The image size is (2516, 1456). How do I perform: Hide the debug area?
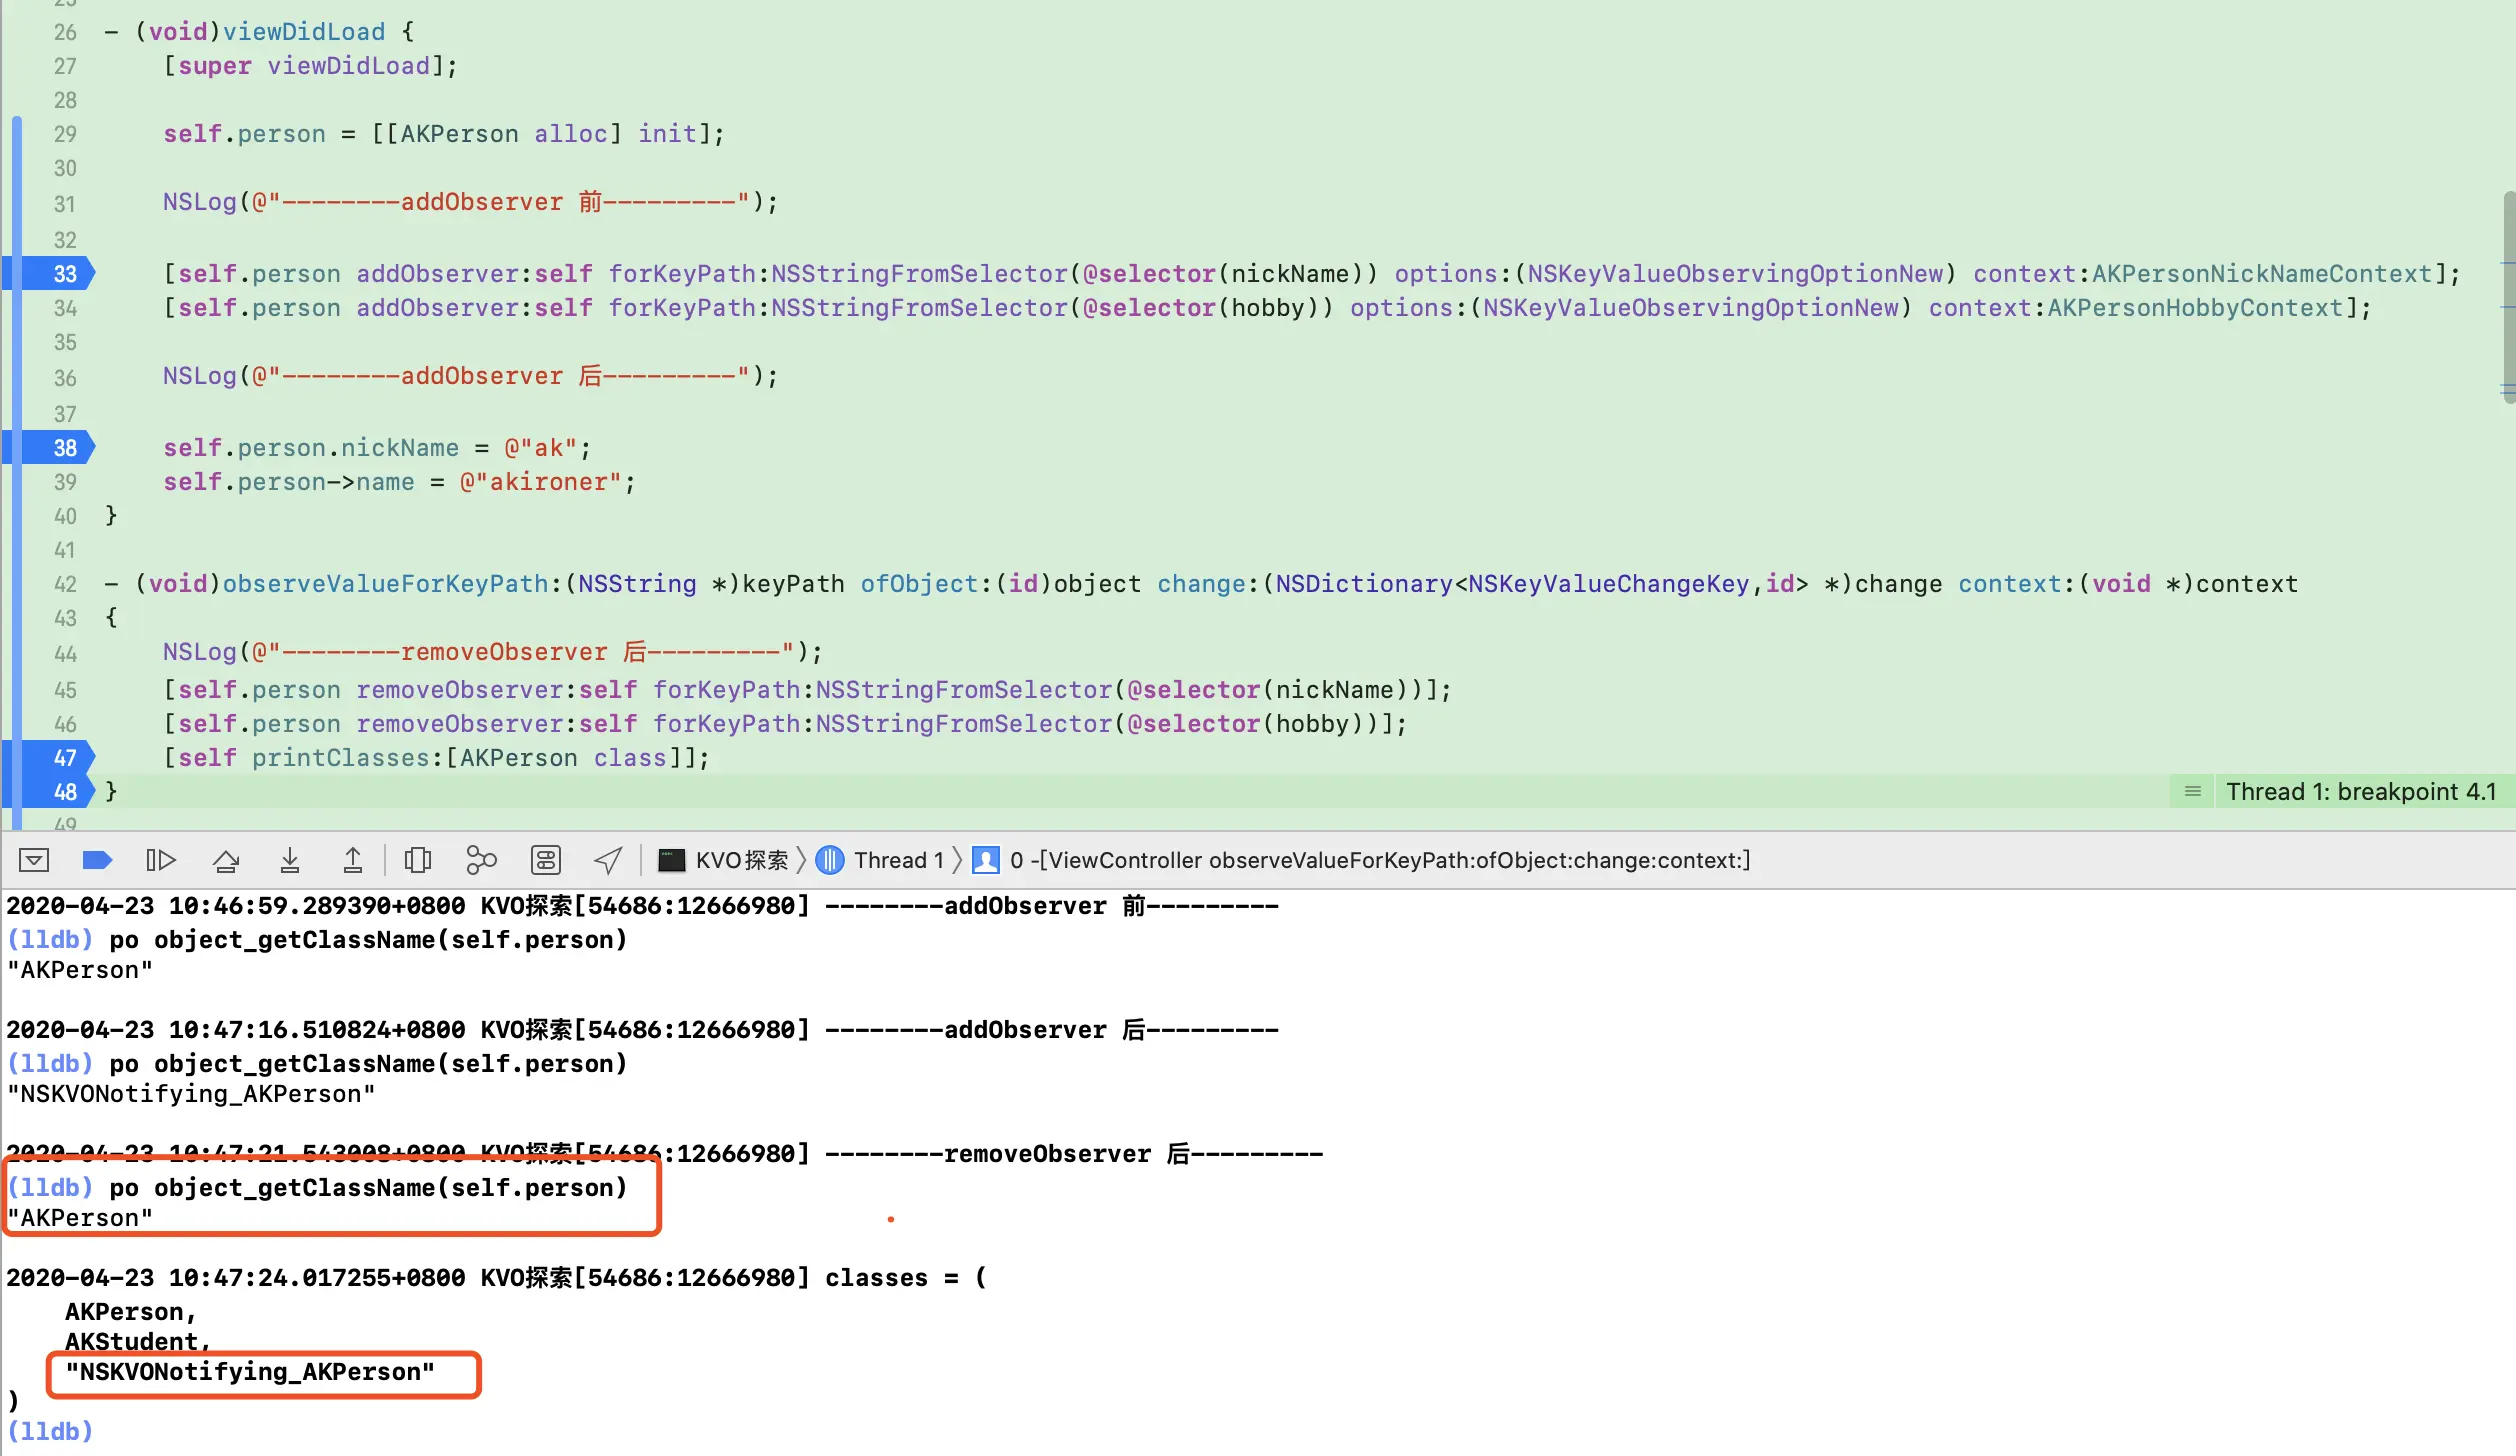[34, 860]
